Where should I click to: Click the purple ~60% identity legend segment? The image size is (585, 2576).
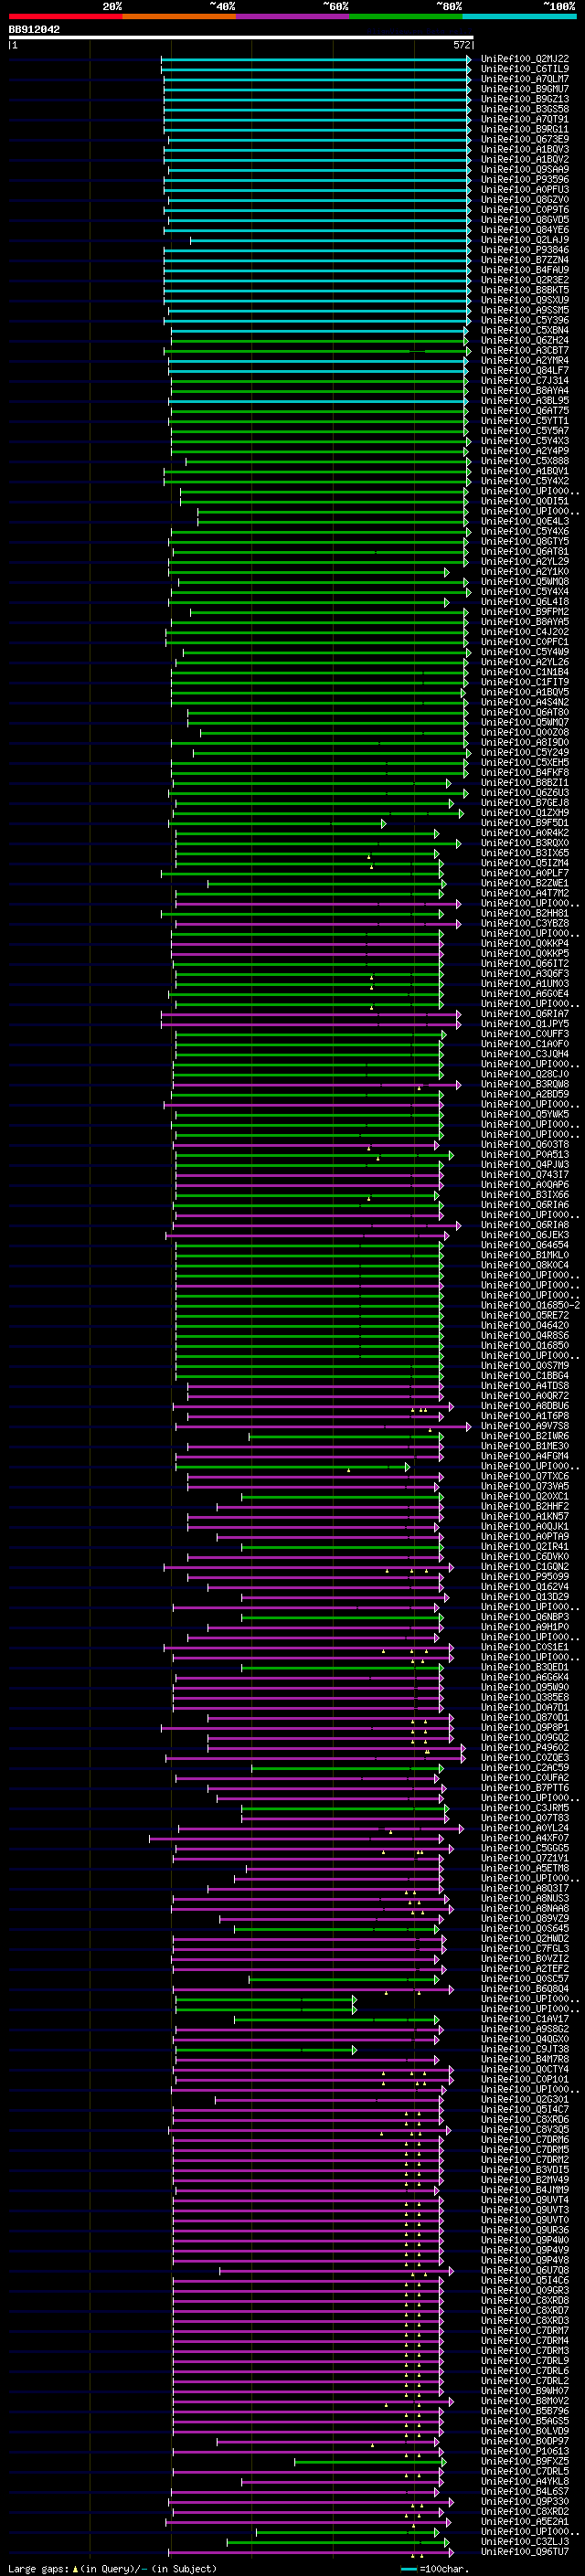(x=293, y=16)
